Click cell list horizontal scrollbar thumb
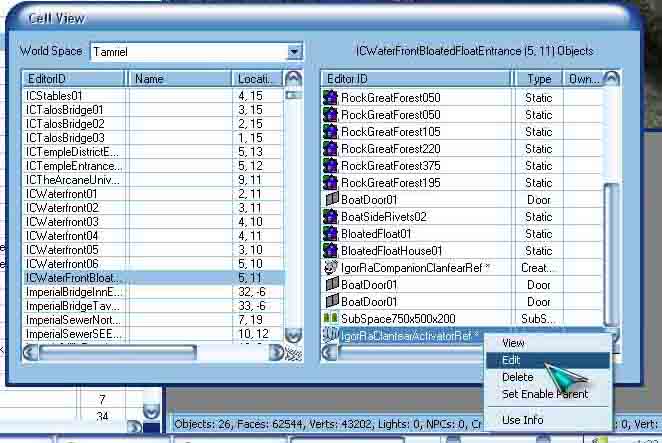The height and width of the screenshot is (443, 662). 118,353
